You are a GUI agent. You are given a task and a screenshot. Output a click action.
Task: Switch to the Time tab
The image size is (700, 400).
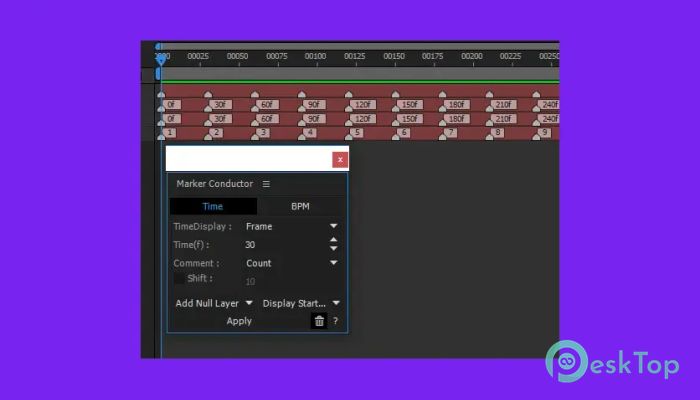[x=213, y=206]
